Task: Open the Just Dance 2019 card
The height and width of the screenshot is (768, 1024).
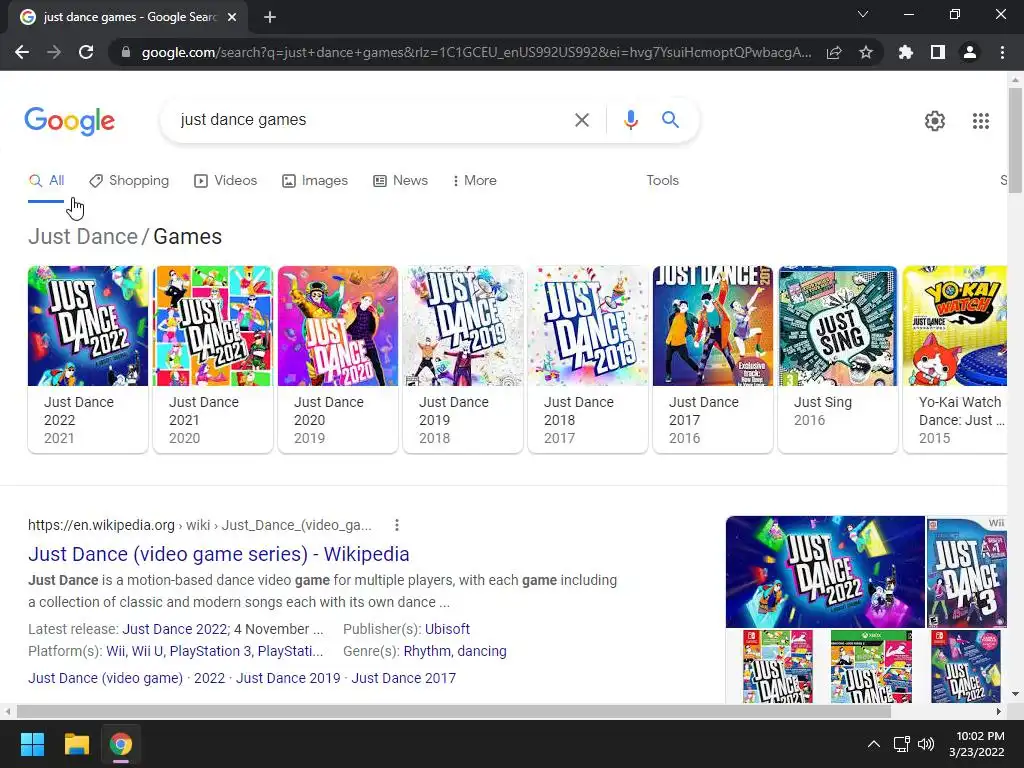Action: [463, 359]
